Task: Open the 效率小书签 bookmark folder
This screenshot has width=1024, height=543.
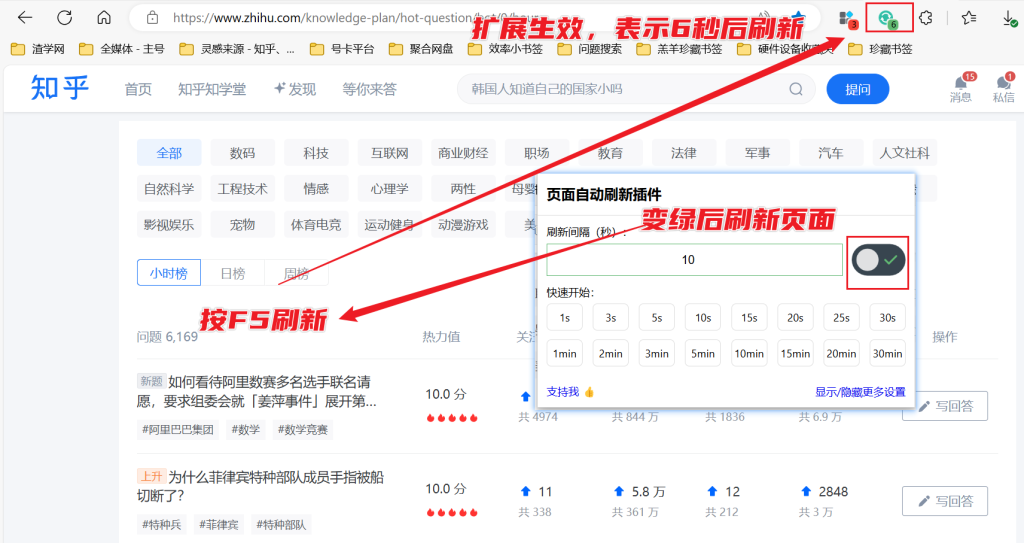Action: coord(505,49)
